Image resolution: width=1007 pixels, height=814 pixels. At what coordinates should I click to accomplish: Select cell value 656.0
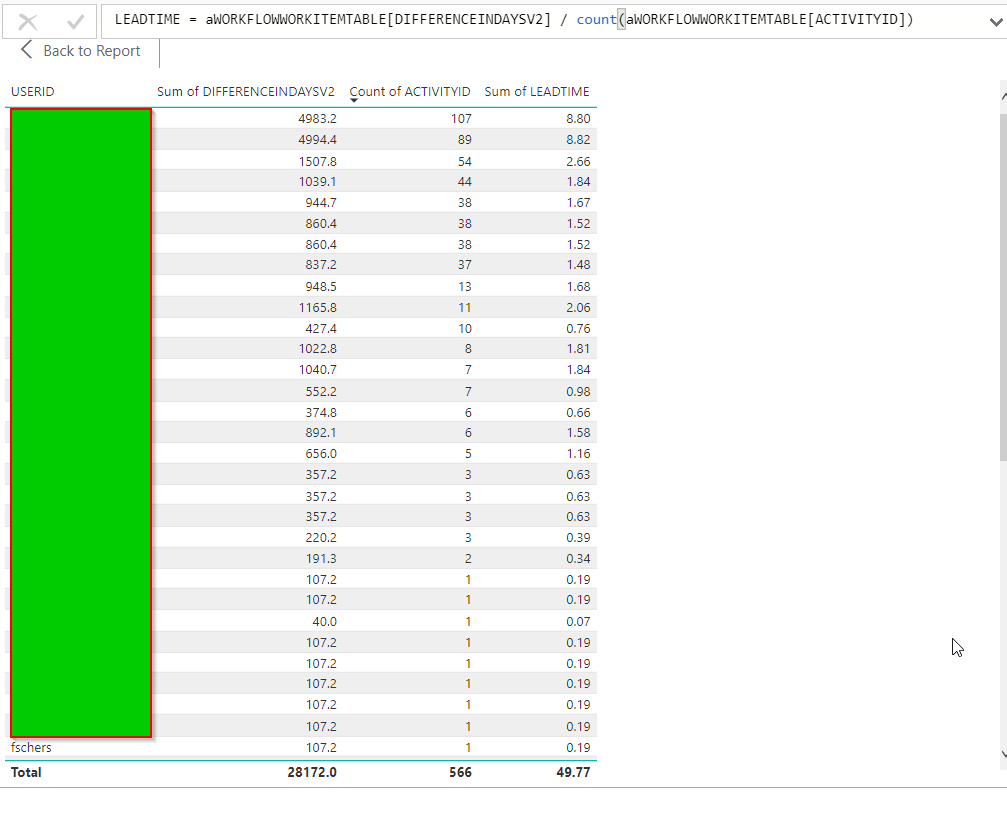click(321, 453)
